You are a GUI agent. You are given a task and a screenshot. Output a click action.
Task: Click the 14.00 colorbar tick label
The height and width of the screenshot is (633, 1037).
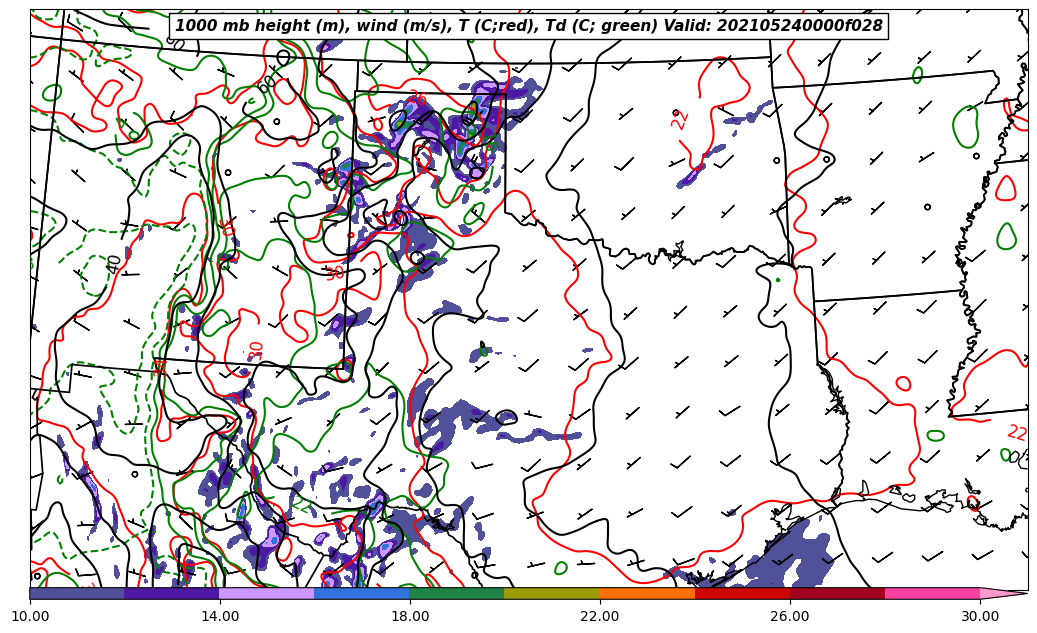pos(220,616)
